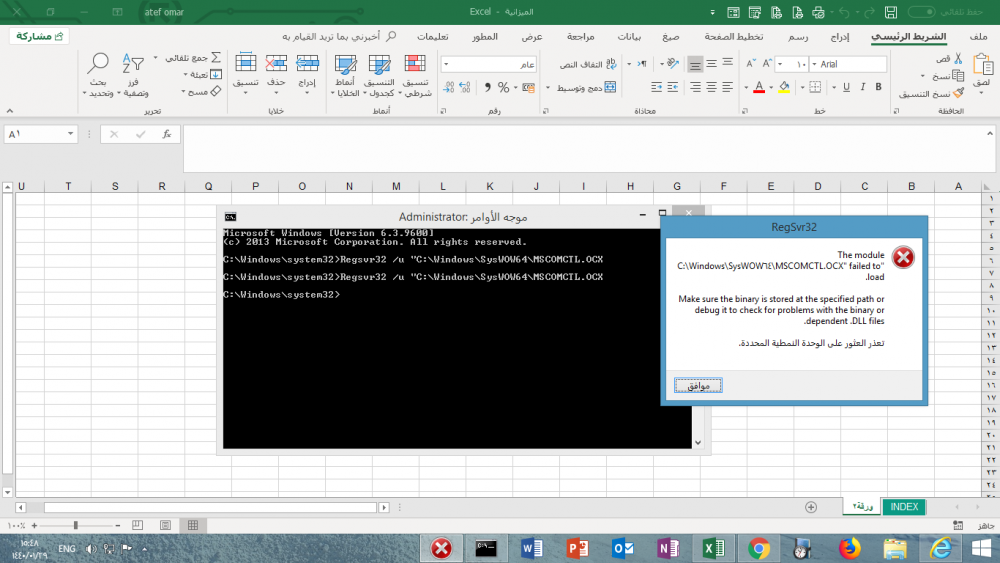This screenshot has height=563, width=1000.
Task: Open Word from the taskbar
Action: coord(531,548)
